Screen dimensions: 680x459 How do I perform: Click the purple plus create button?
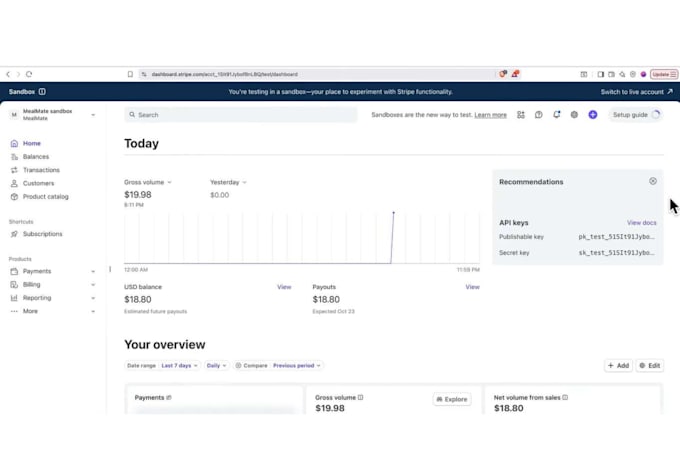click(x=593, y=115)
